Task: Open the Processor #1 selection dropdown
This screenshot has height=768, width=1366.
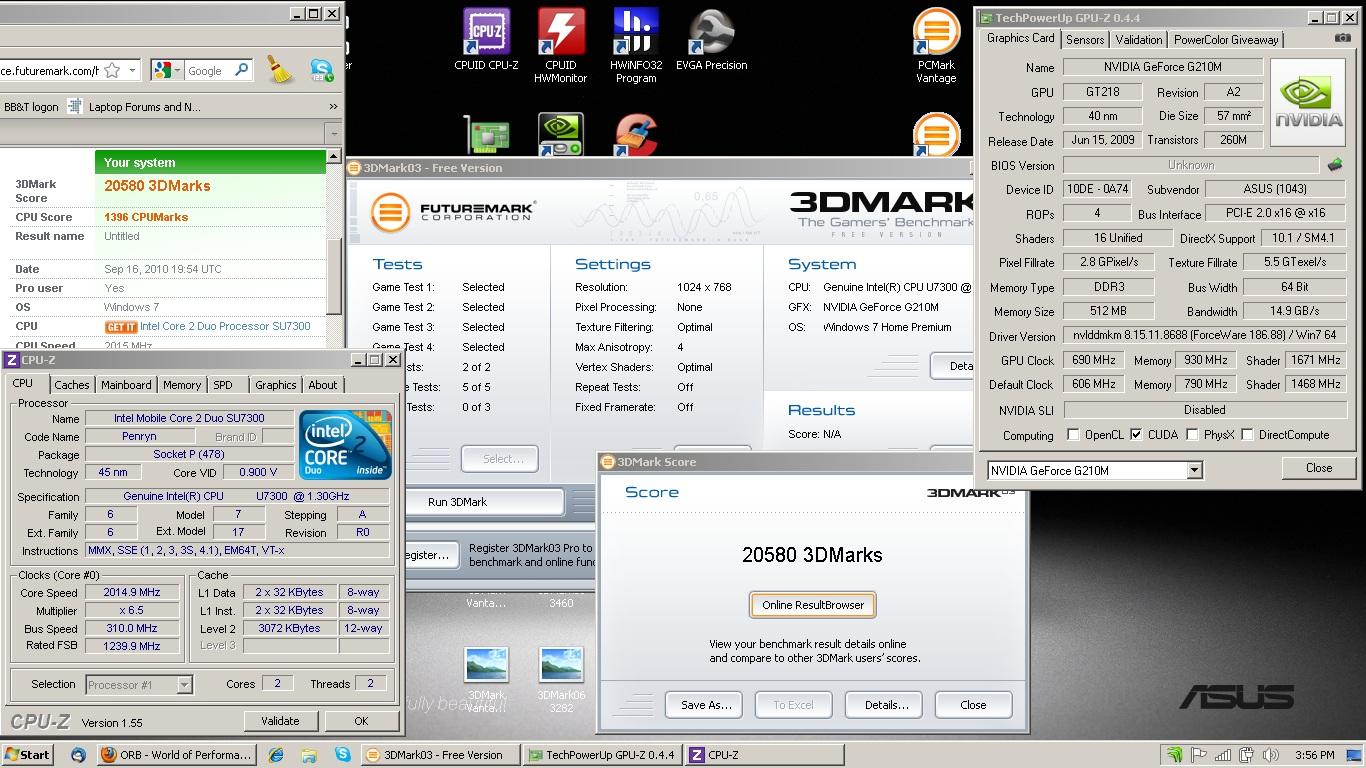Action: 184,685
